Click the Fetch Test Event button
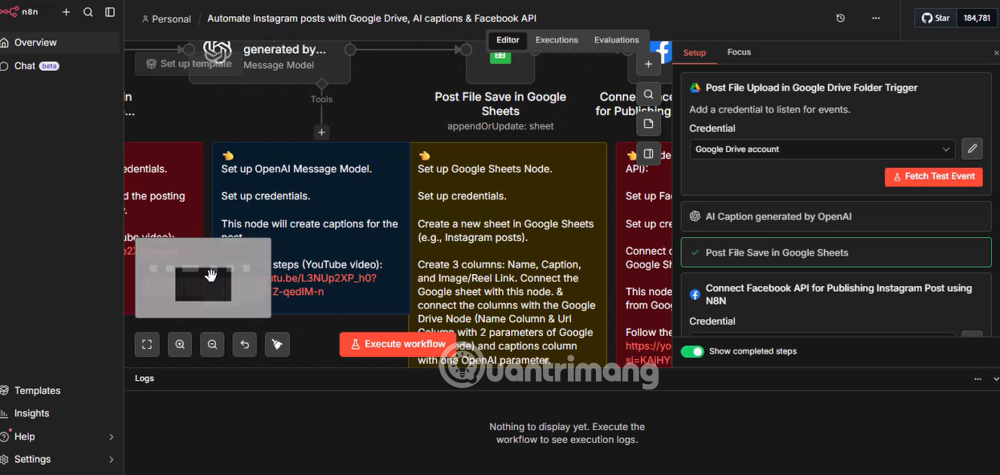Screen dimensions: 1000x475 [x=933, y=176]
